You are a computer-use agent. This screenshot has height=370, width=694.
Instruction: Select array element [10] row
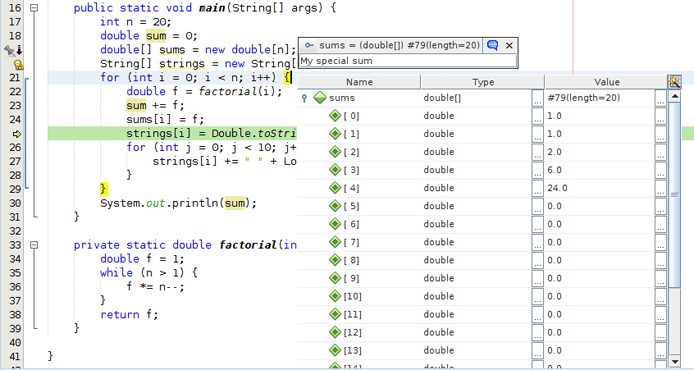click(482, 297)
